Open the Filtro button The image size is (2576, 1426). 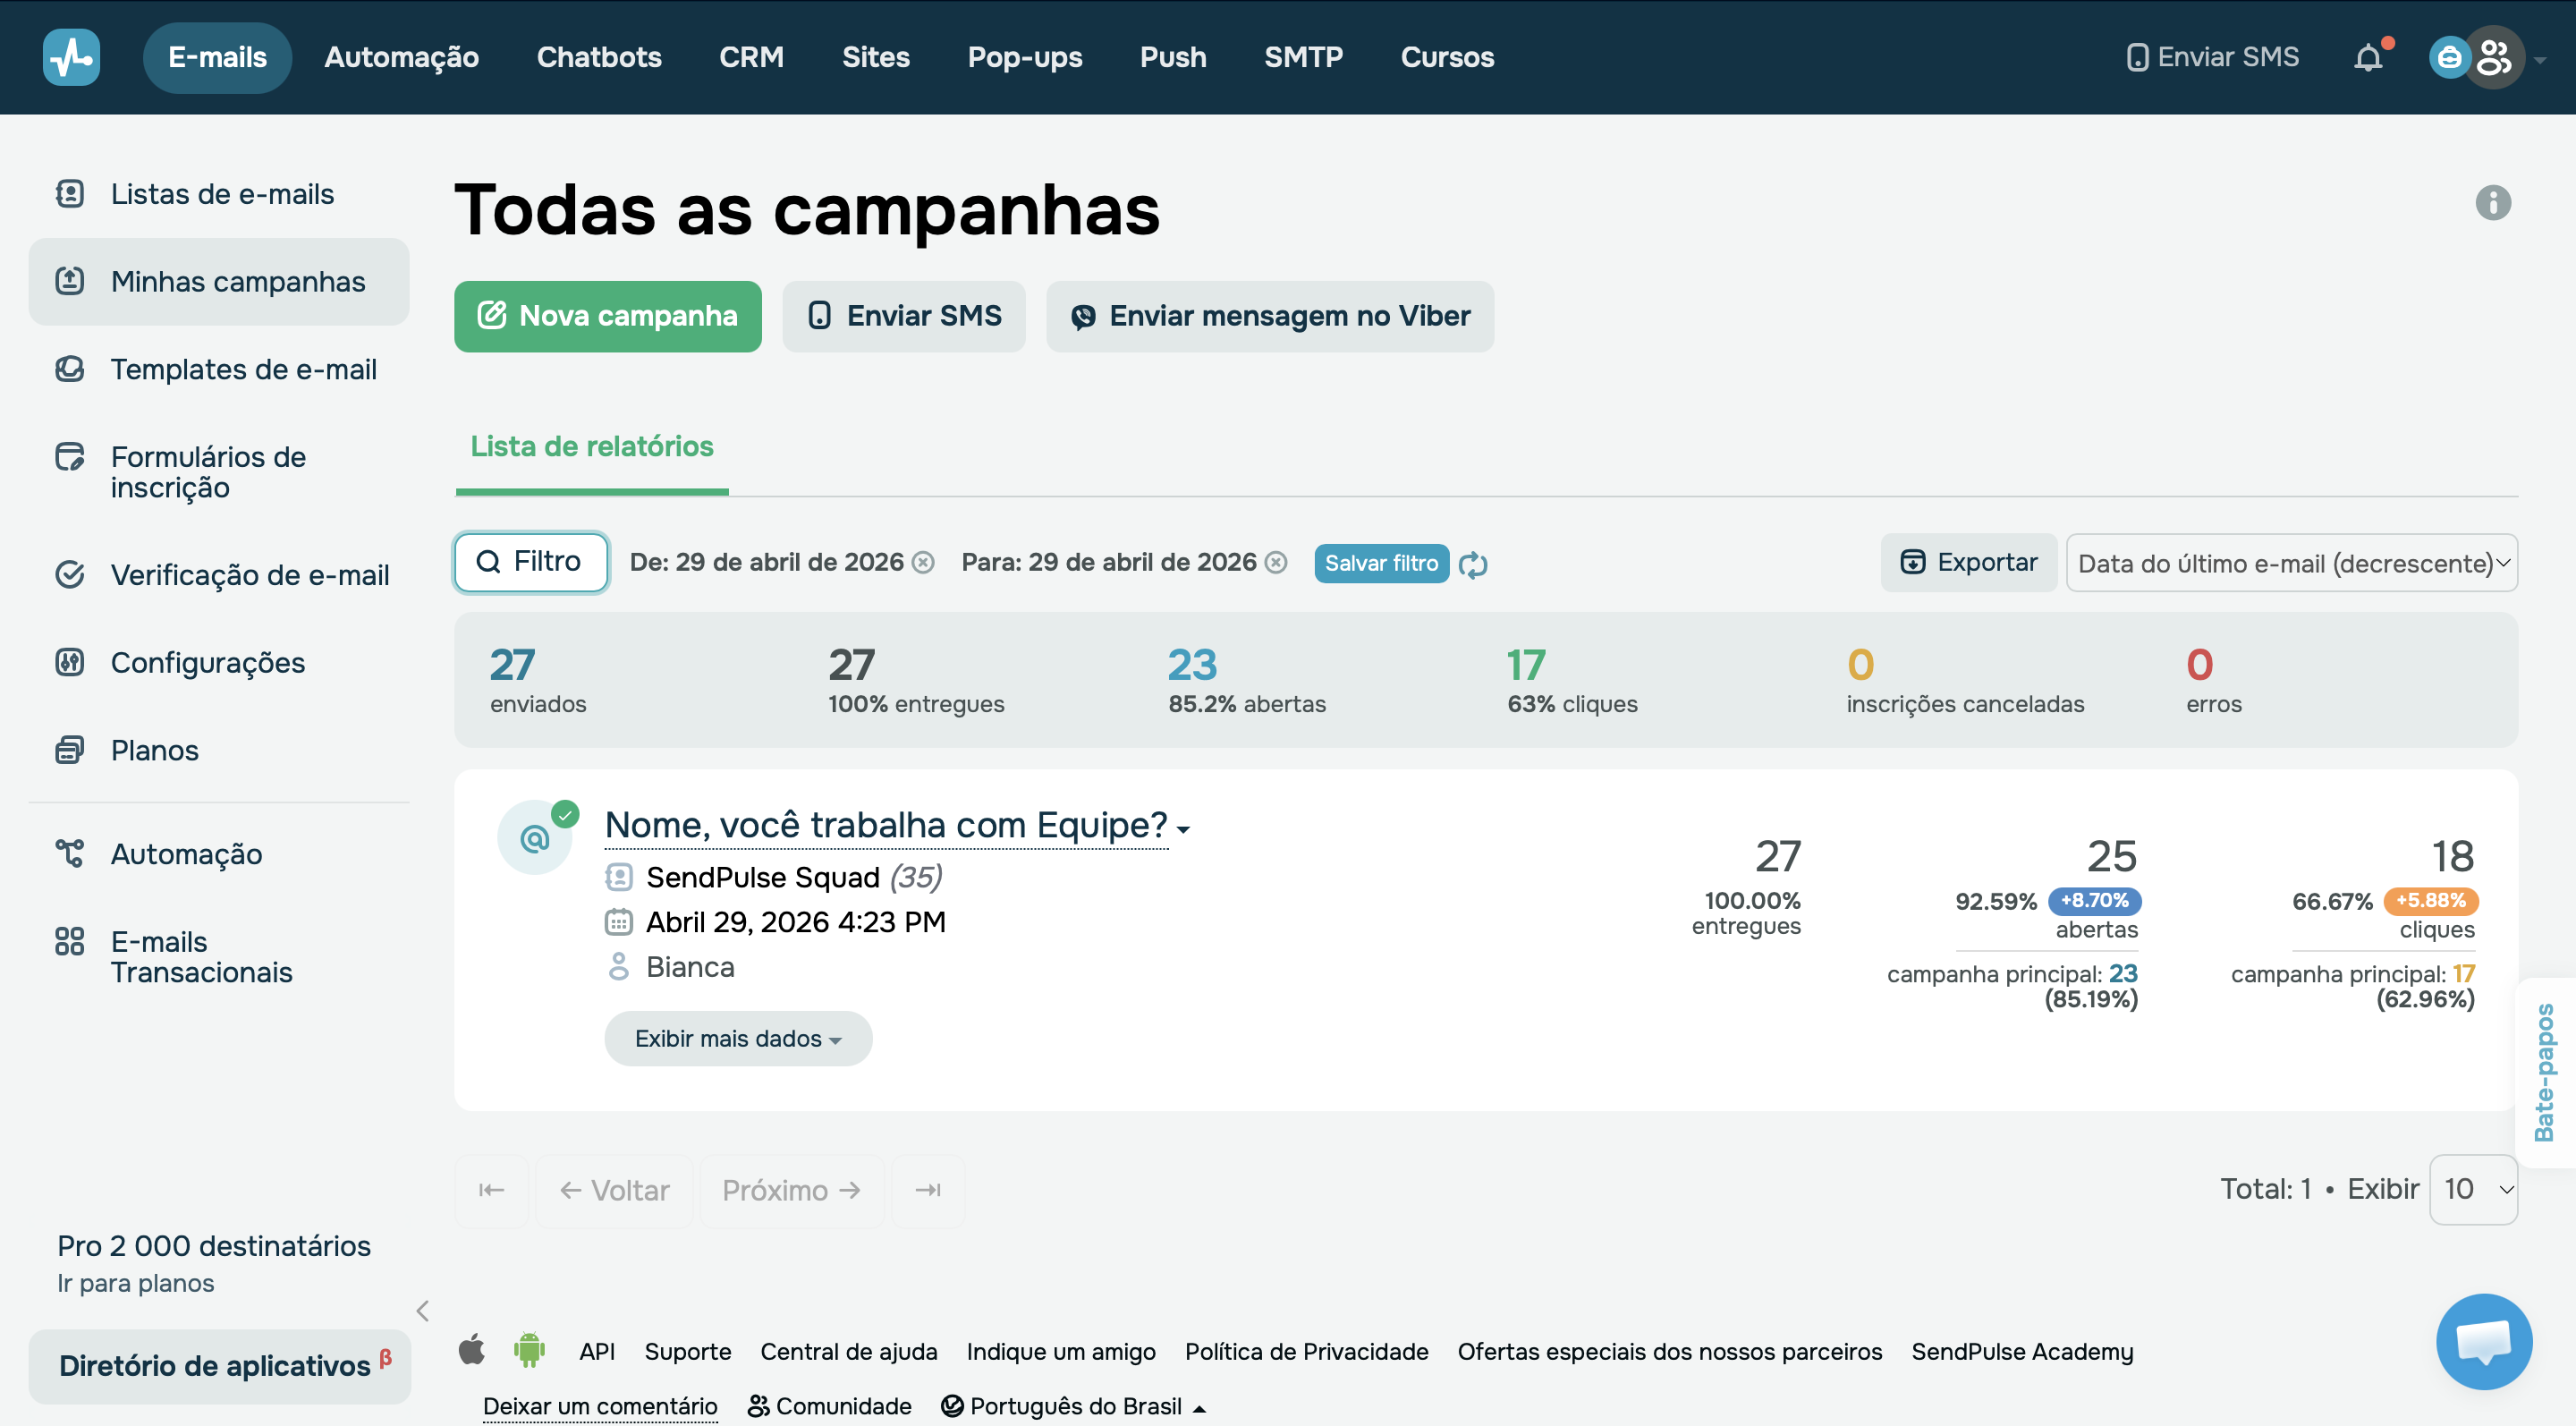click(x=531, y=562)
